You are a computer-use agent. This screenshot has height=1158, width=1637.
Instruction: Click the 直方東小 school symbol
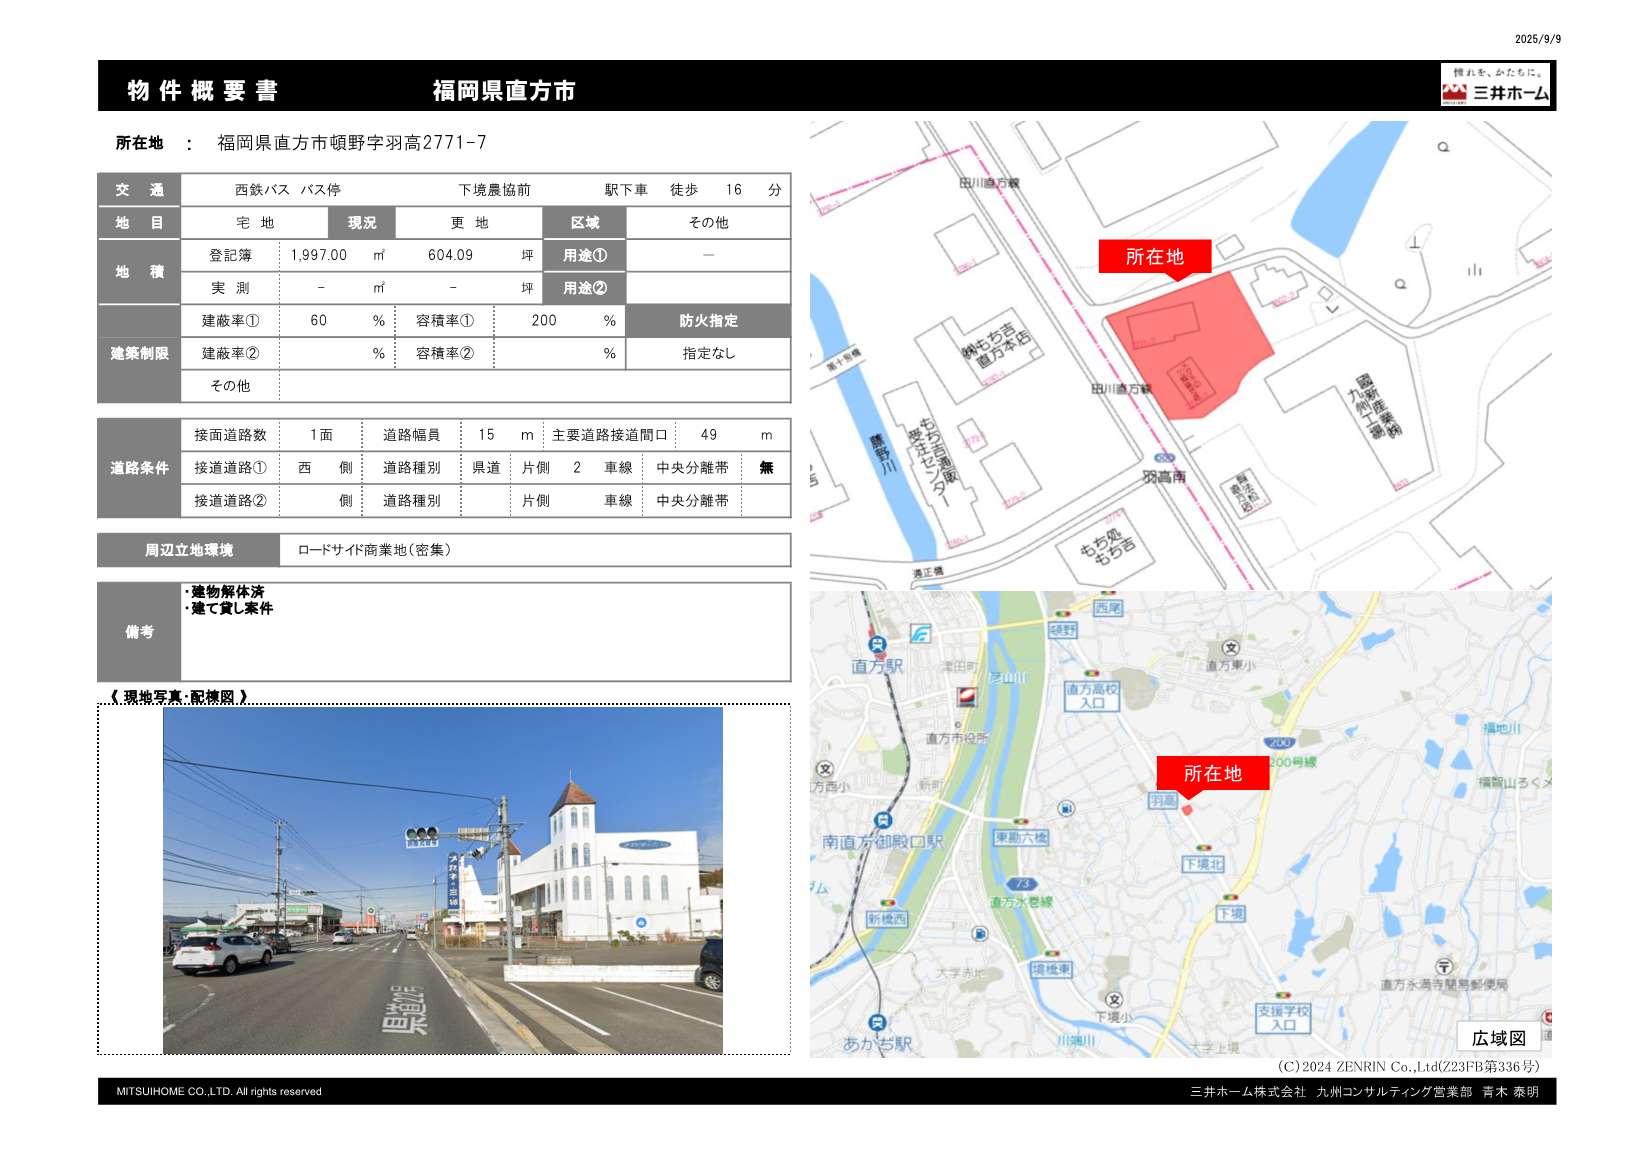click(1231, 648)
